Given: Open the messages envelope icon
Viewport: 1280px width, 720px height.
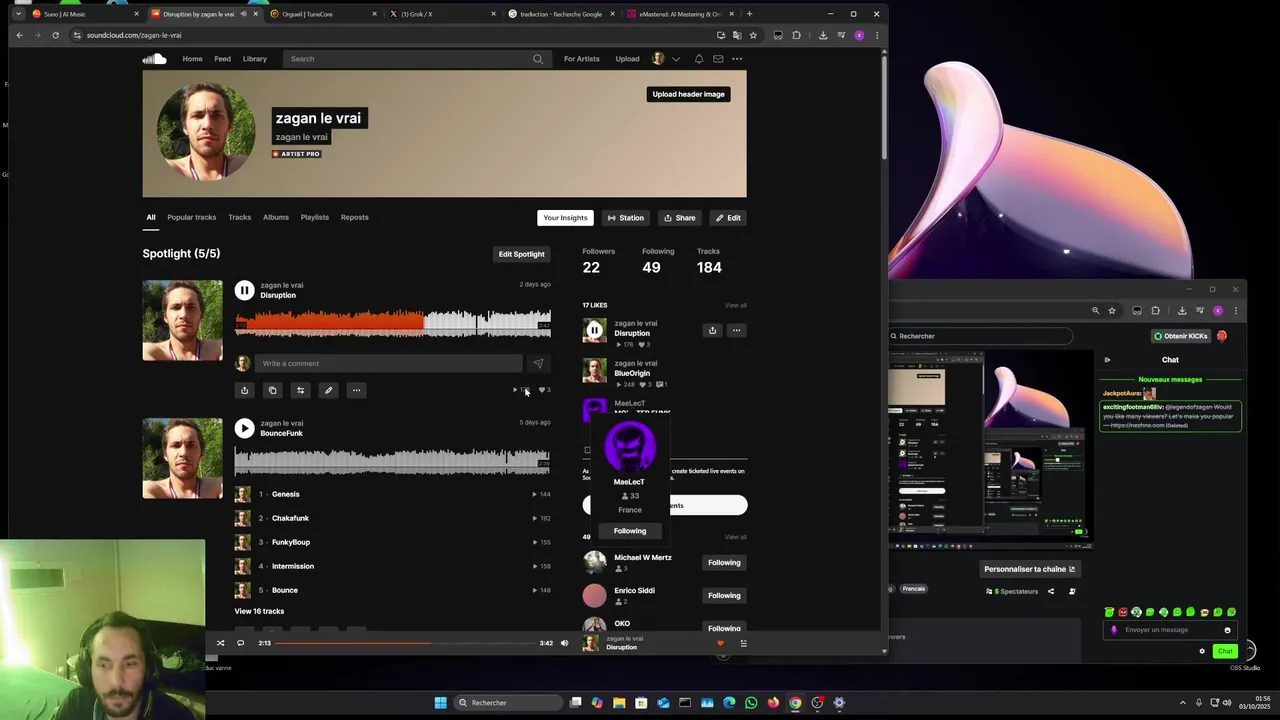Looking at the screenshot, I should tap(718, 59).
